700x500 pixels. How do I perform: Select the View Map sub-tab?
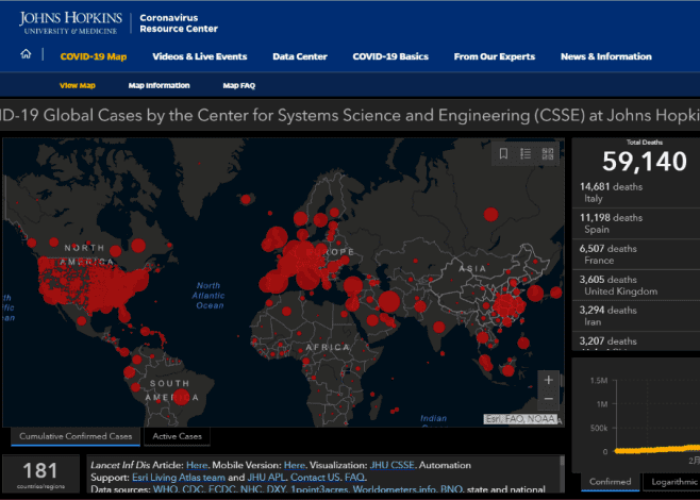pos(78,85)
